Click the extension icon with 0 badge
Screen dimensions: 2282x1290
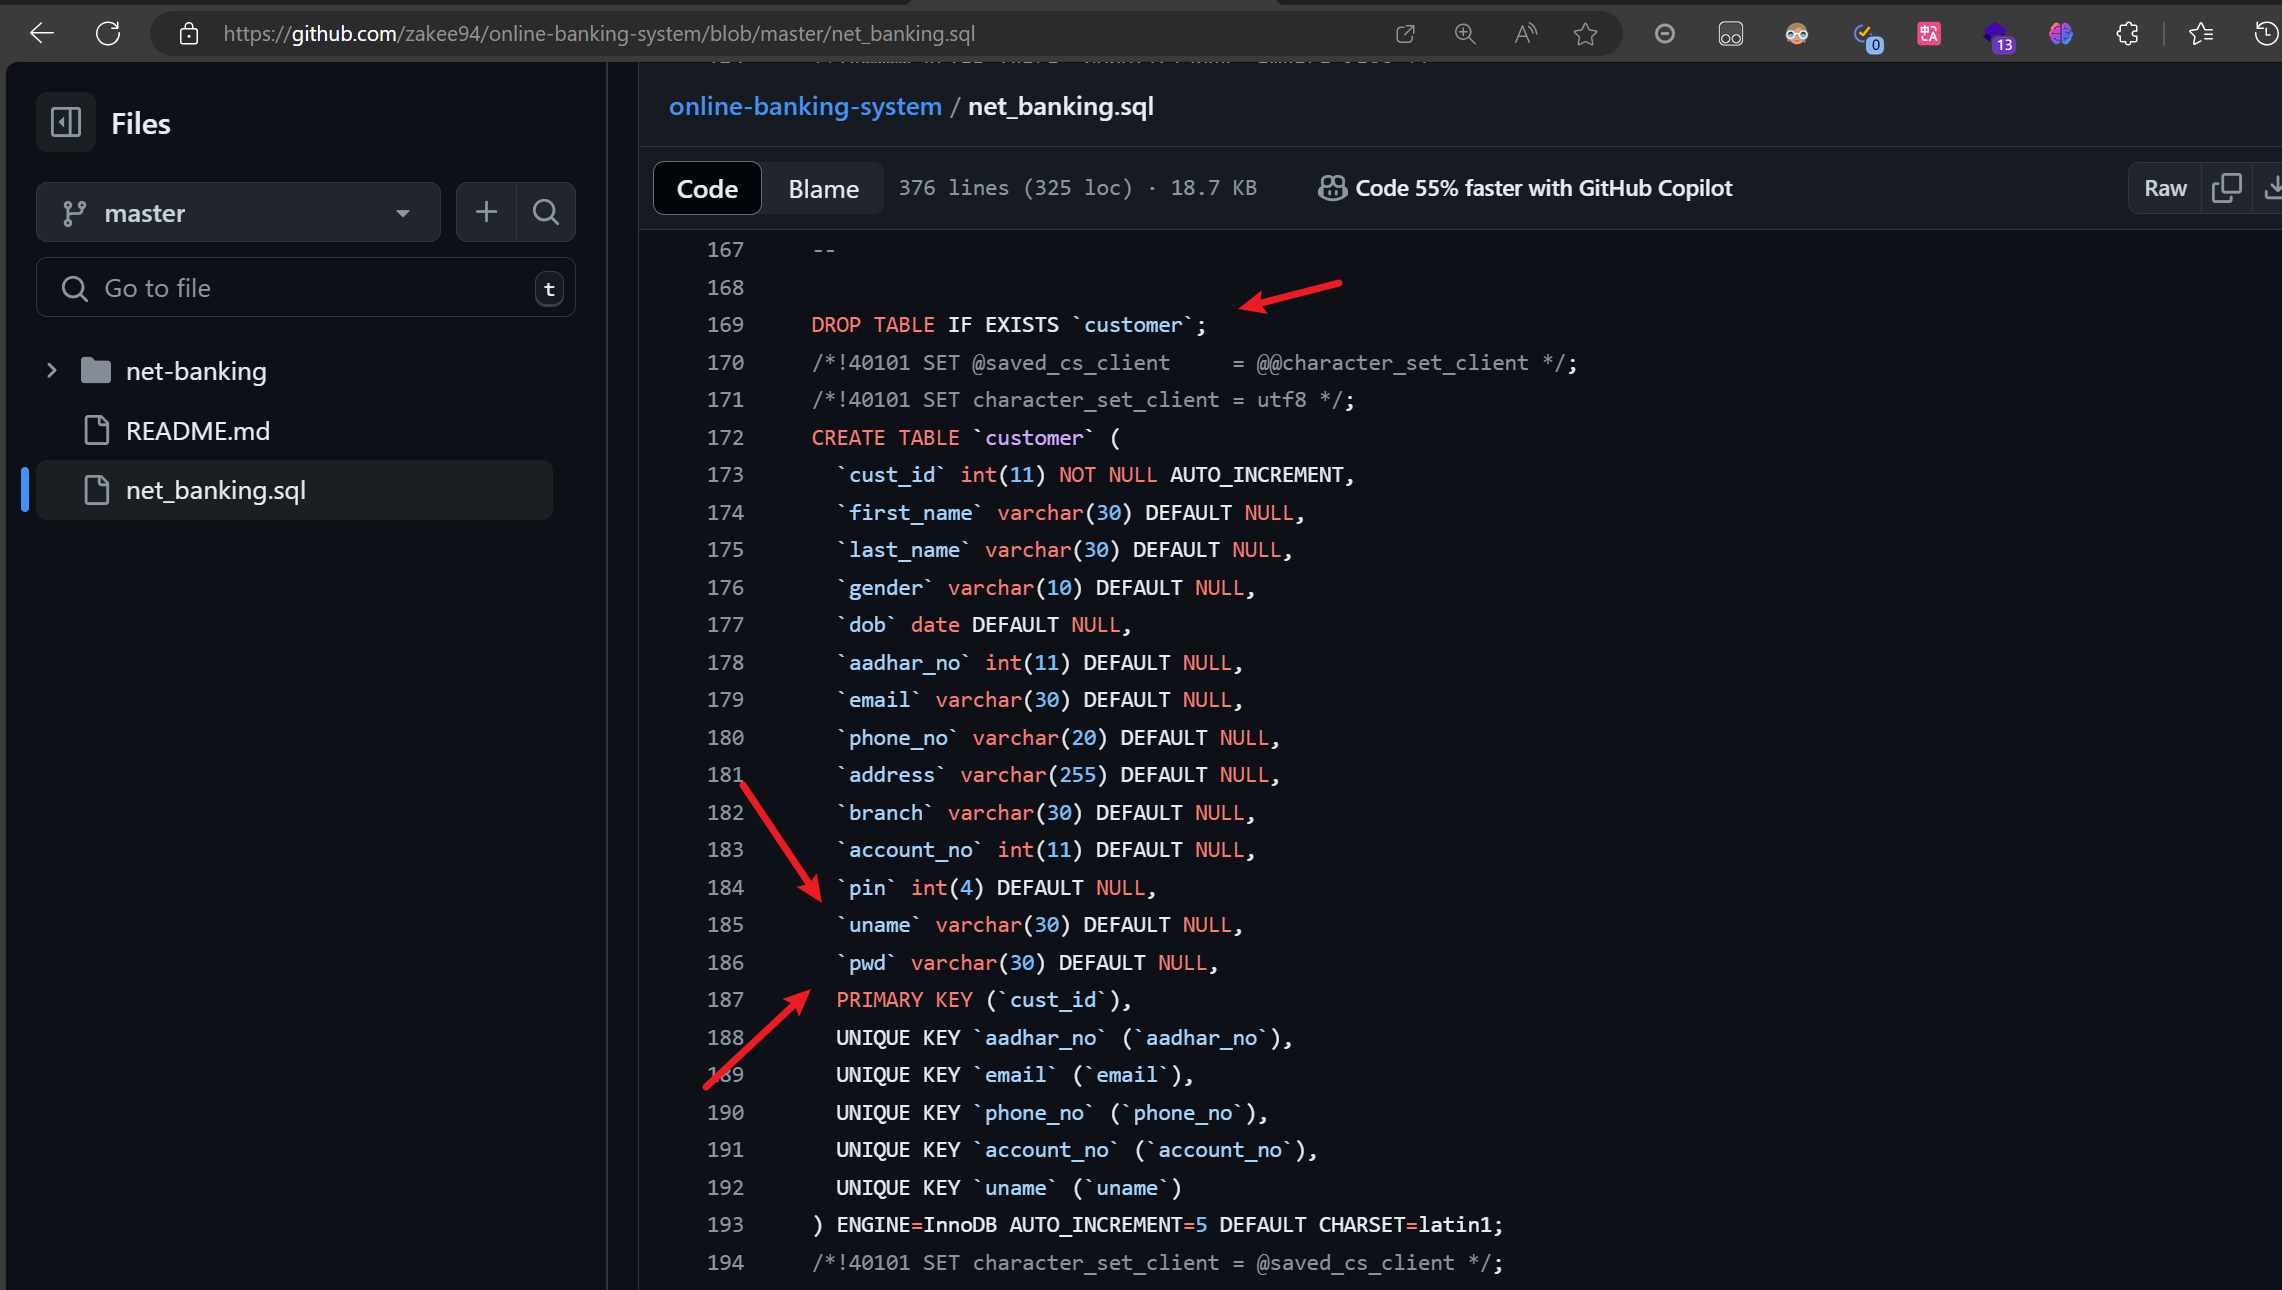(x=1865, y=36)
